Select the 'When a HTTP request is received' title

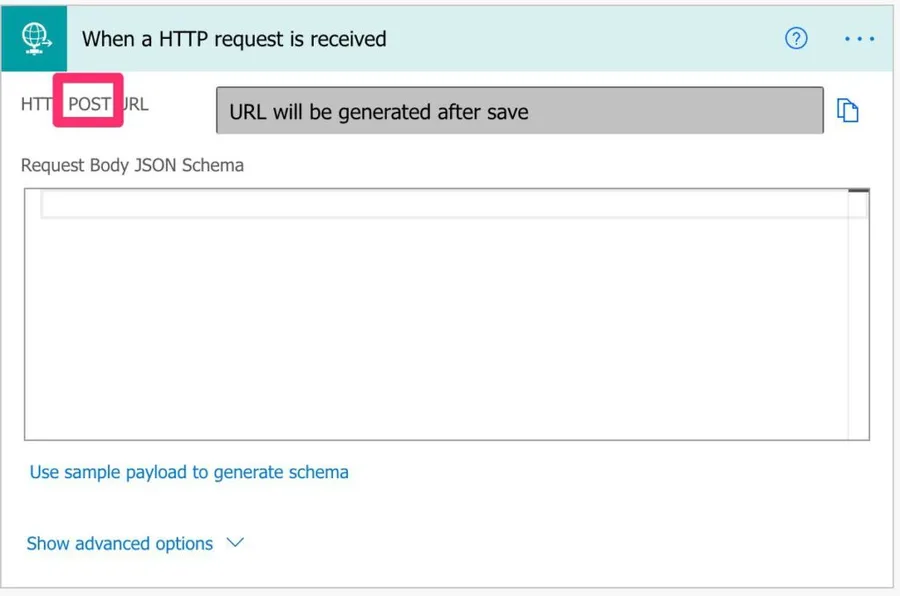point(234,40)
